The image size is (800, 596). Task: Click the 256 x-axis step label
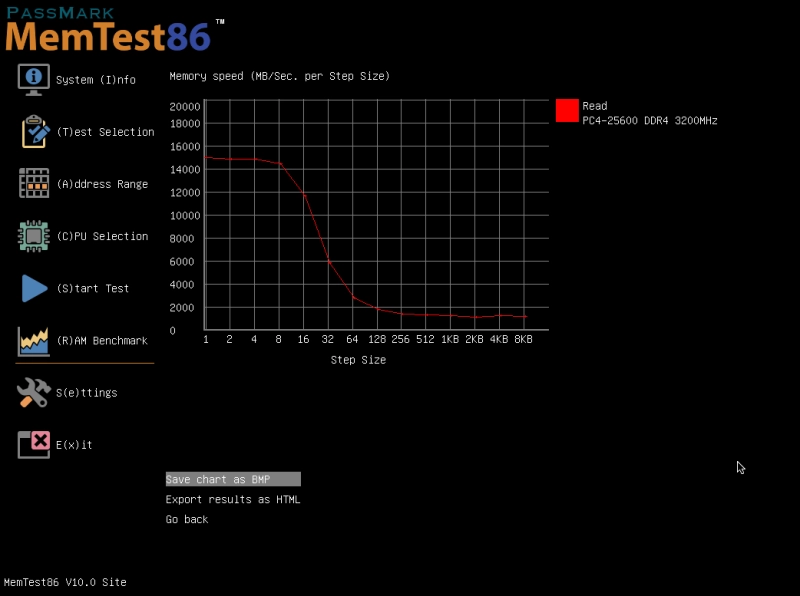pyautogui.click(x=401, y=339)
